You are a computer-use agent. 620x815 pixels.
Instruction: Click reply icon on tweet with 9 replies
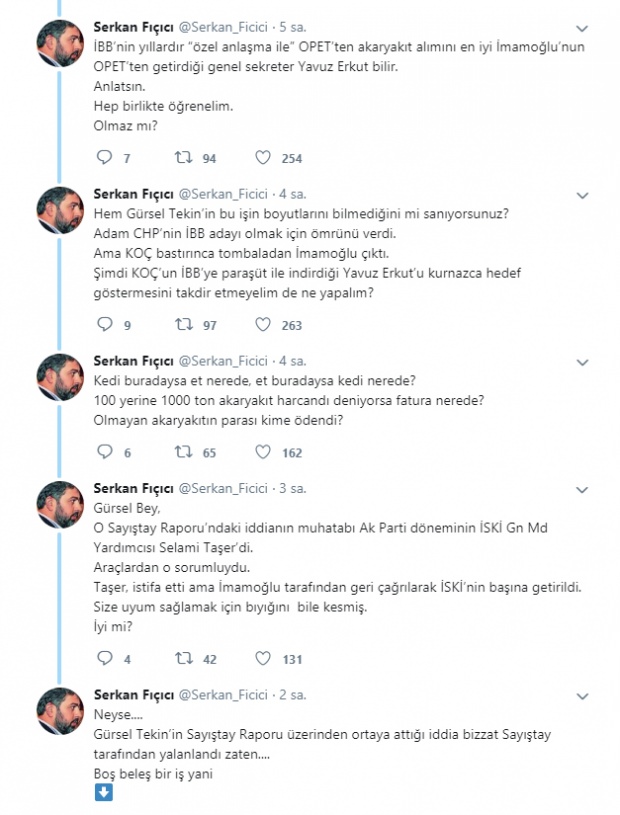(105, 325)
